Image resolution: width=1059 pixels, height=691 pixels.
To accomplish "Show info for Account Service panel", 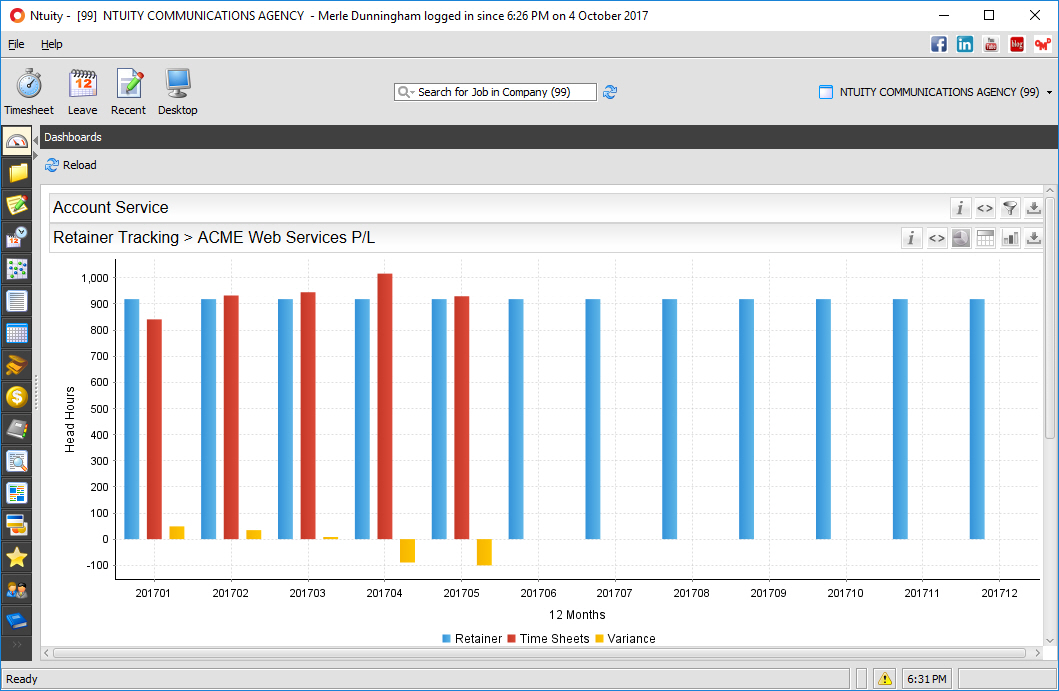I will (x=960, y=208).
